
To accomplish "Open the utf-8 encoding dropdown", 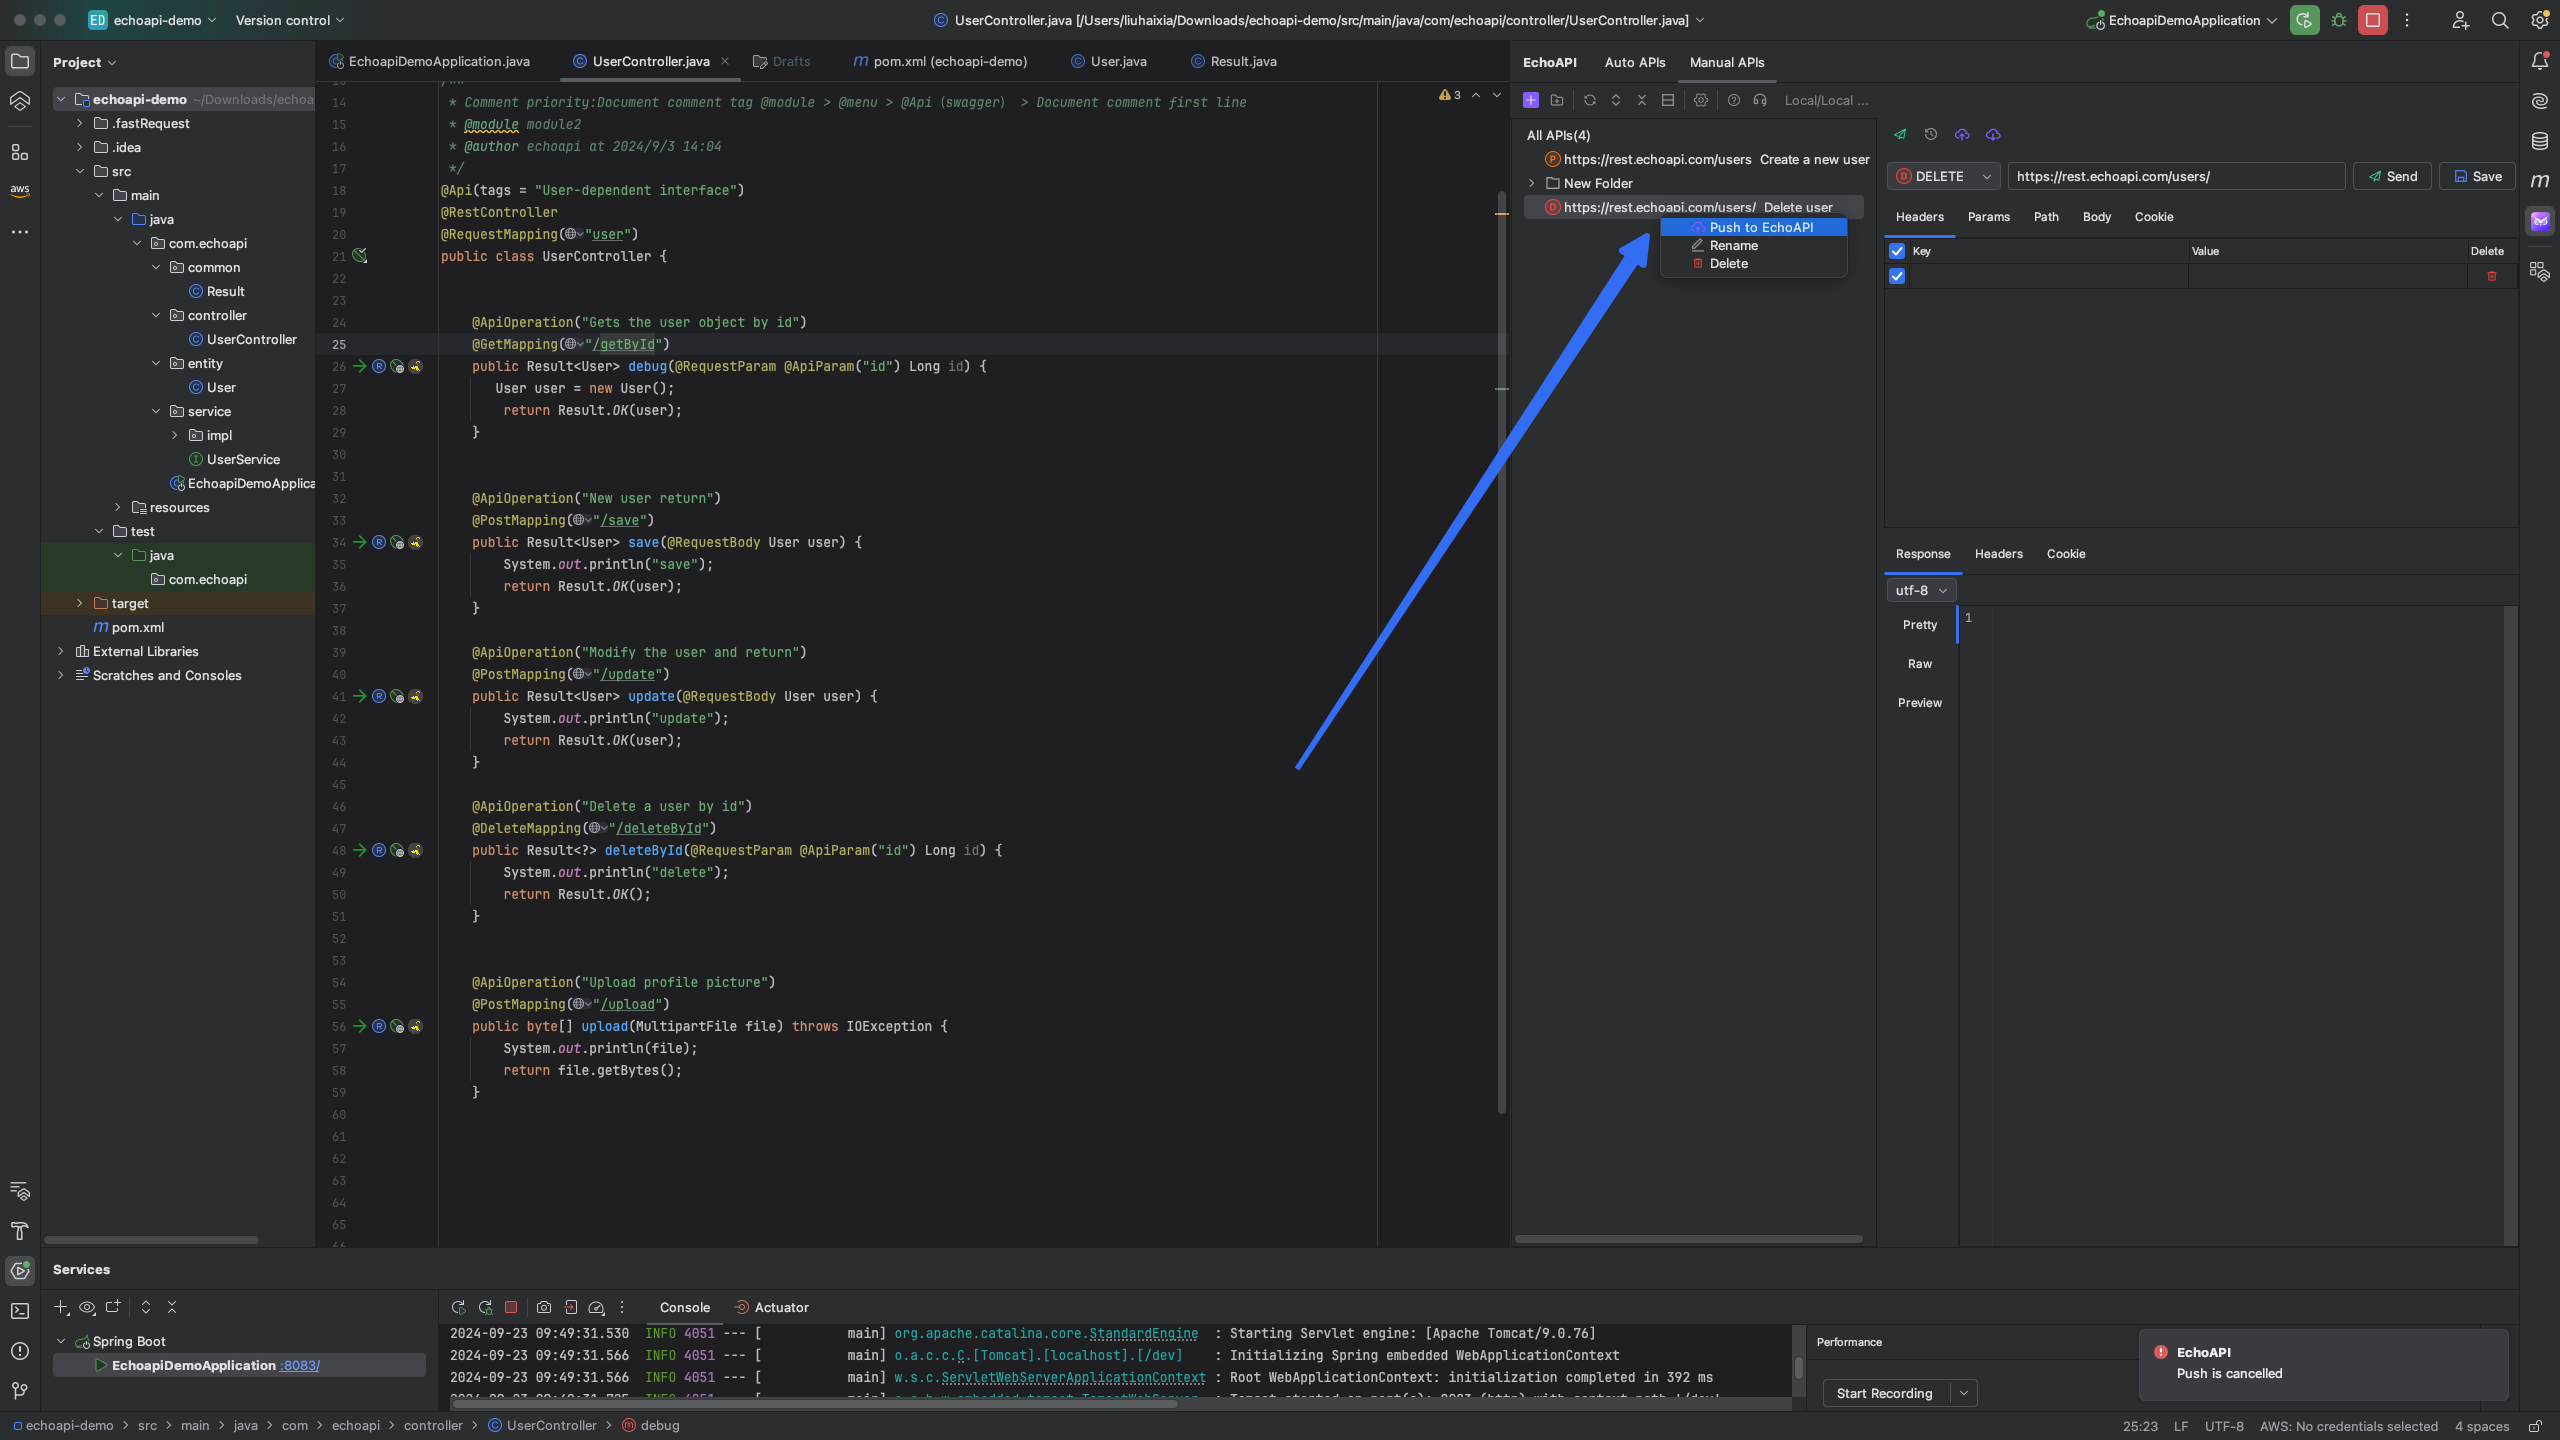I will click(x=1920, y=590).
